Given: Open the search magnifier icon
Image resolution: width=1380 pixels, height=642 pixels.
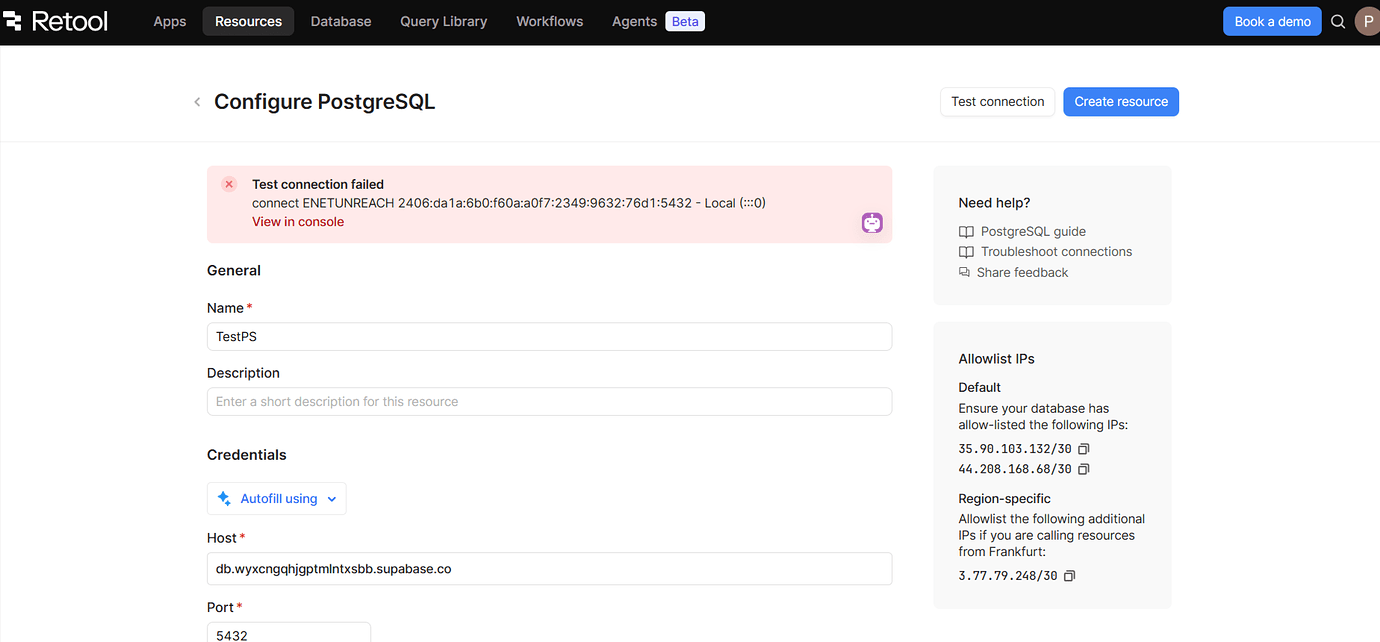Looking at the screenshot, I should 1338,21.
